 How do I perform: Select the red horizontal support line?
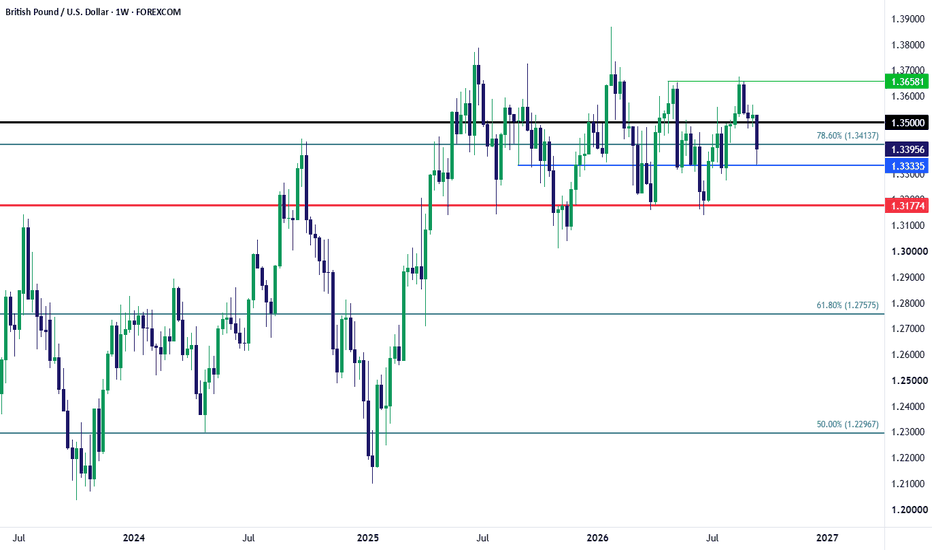[442, 206]
